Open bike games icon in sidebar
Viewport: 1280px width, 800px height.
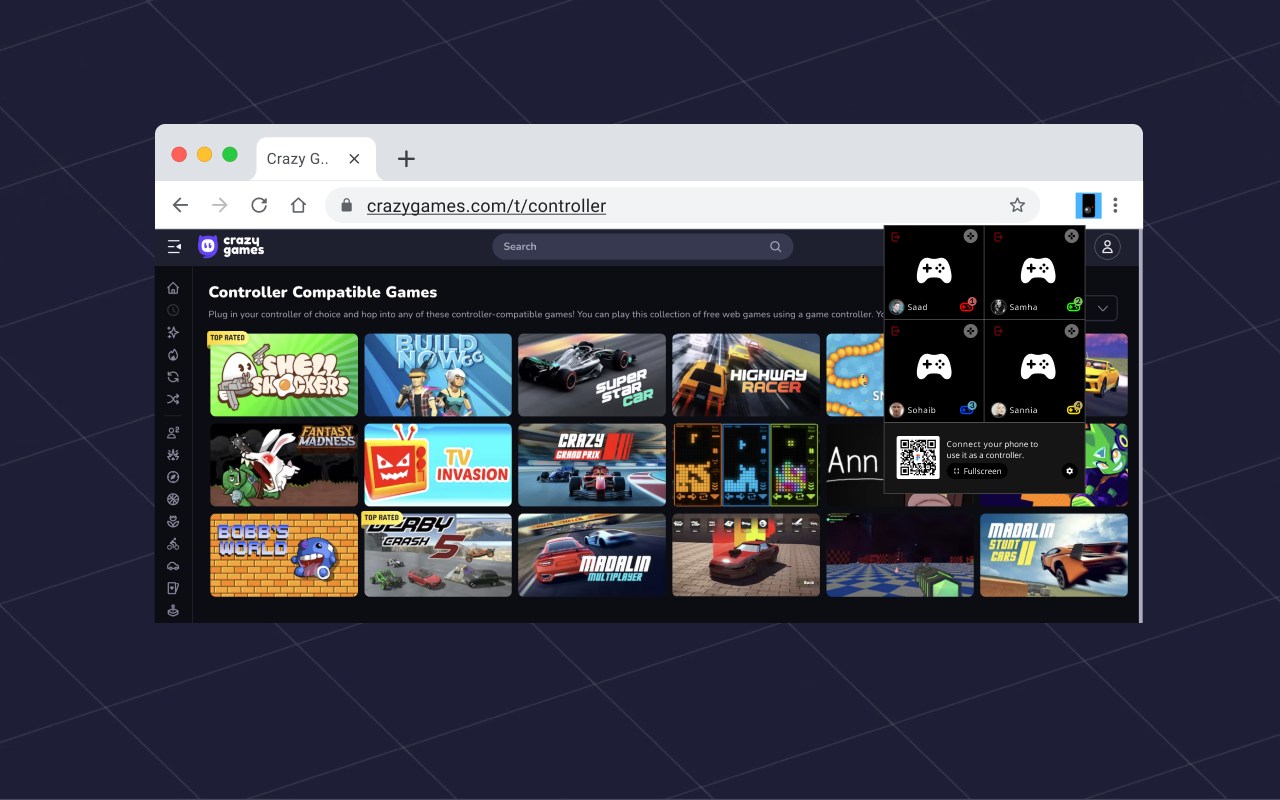click(x=173, y=544)
